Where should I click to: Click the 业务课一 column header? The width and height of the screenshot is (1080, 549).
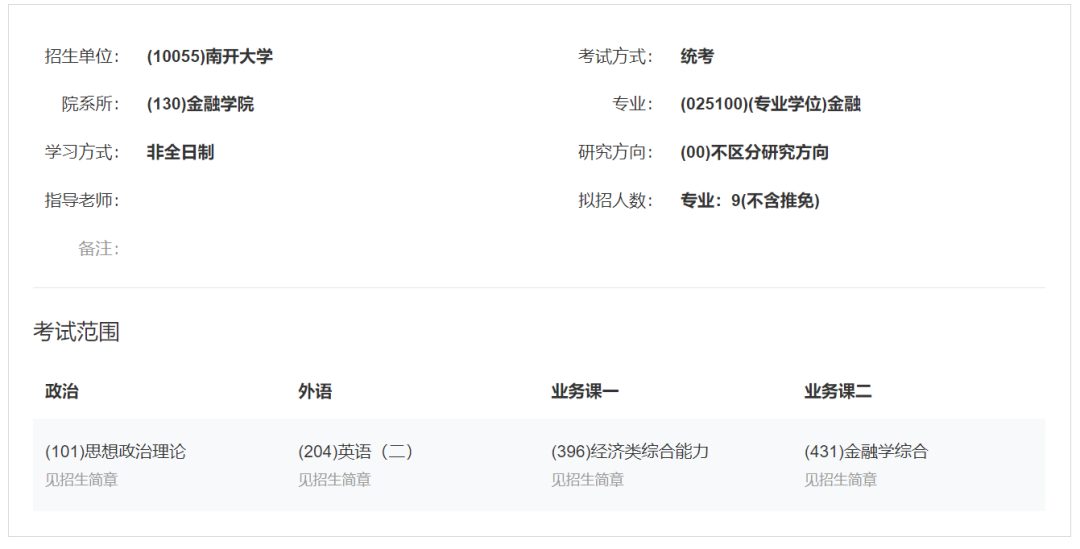pos(585,391)
